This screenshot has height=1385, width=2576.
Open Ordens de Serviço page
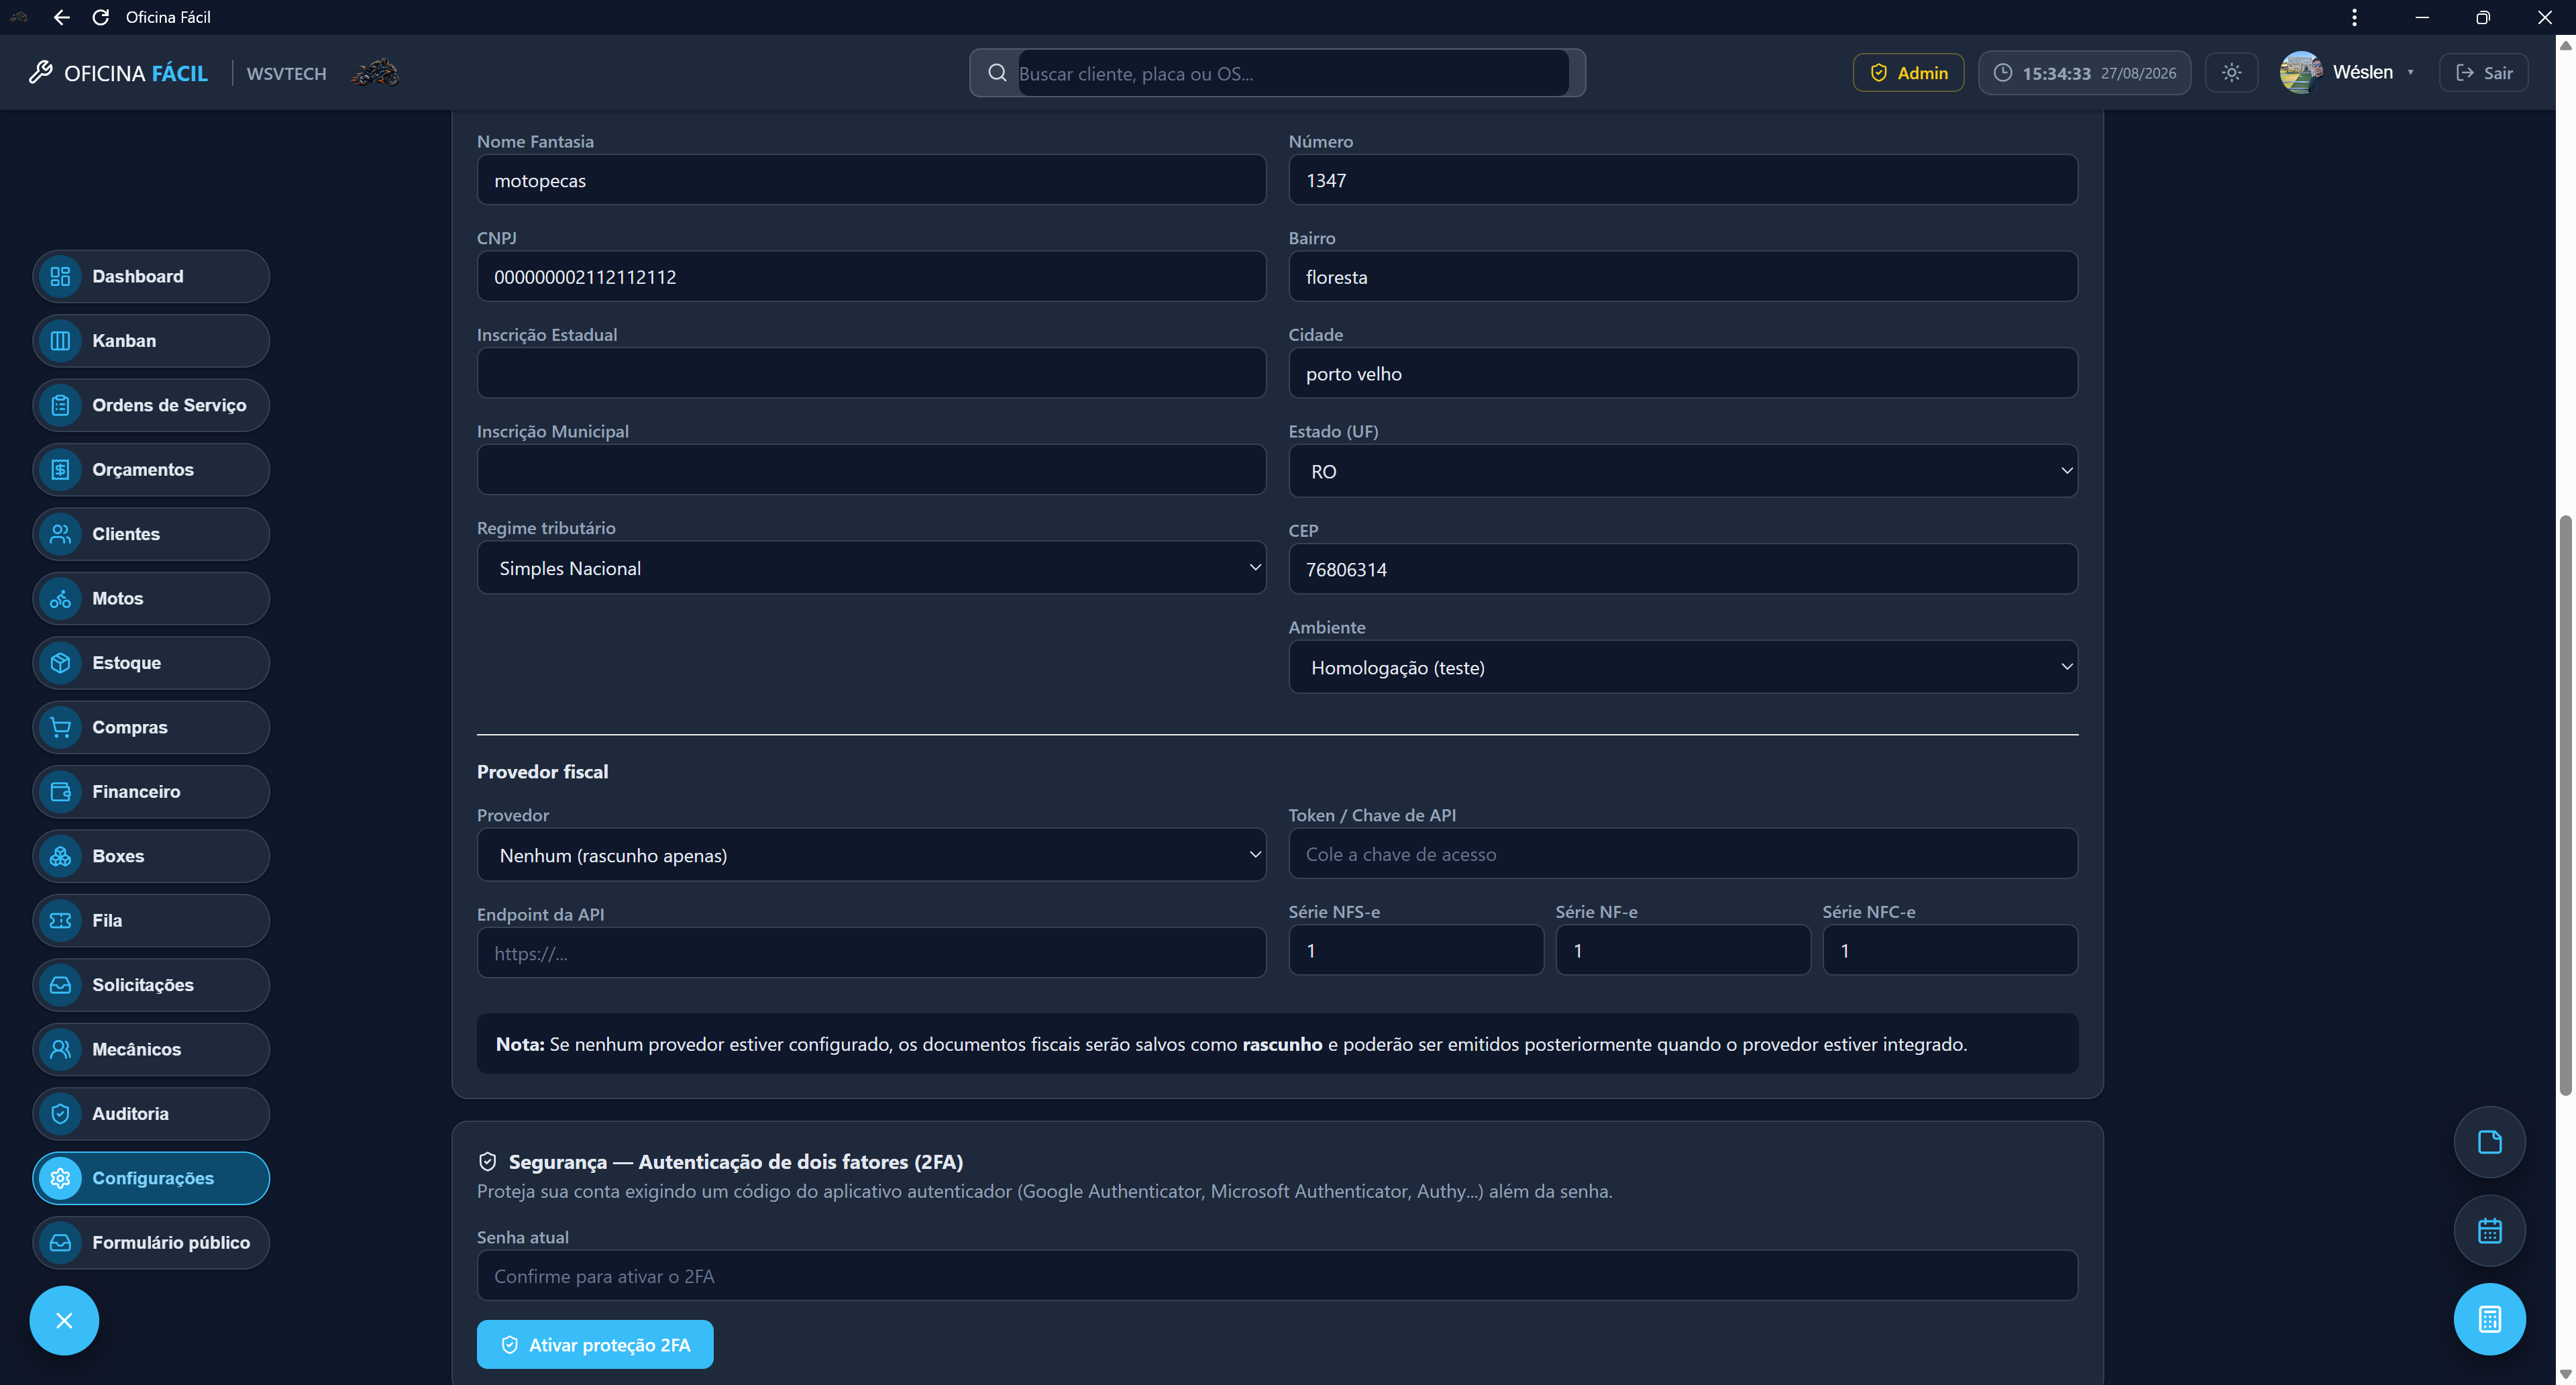click(151, 405)
